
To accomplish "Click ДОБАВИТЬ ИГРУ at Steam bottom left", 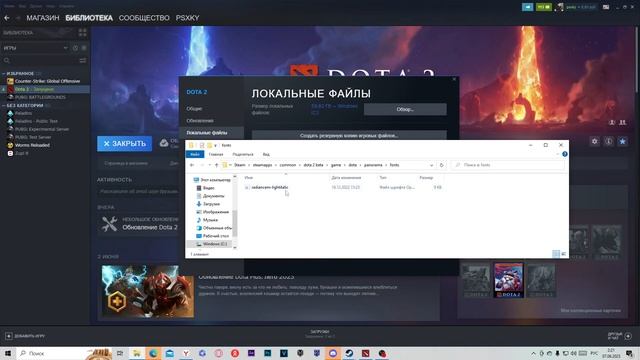I will point(25,336).
